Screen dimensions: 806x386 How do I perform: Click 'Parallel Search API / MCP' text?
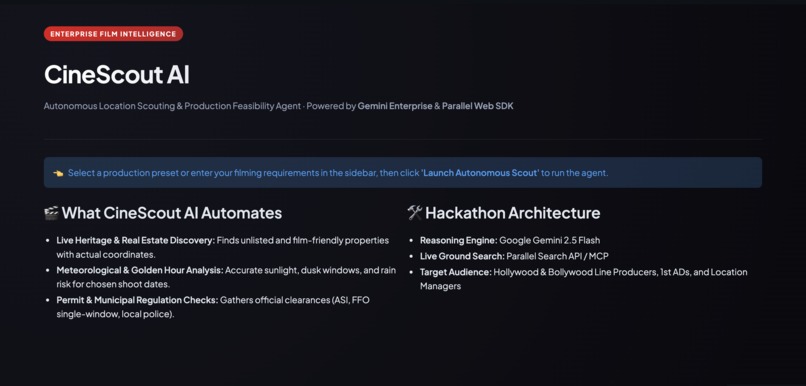(x=557, y=256)
